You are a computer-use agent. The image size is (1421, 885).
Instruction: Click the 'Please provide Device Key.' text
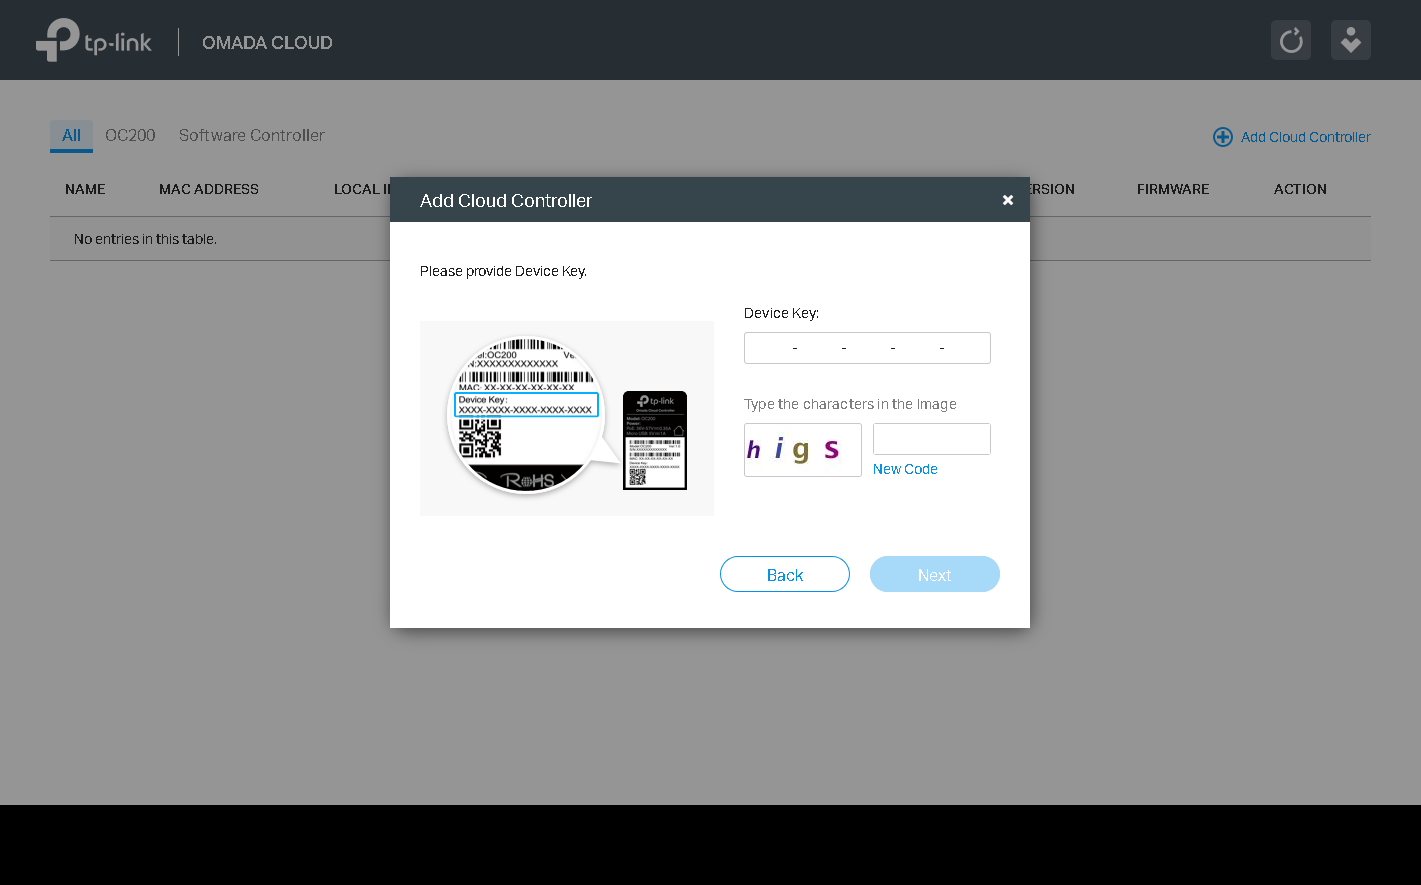click(x=503, y=271)
